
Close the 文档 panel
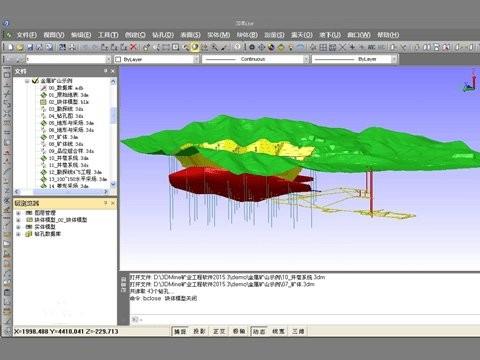(113, 71)
